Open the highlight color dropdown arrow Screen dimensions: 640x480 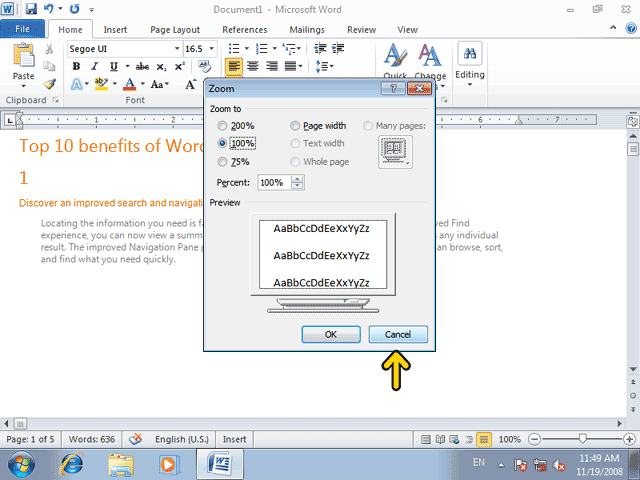coord(115,84)
